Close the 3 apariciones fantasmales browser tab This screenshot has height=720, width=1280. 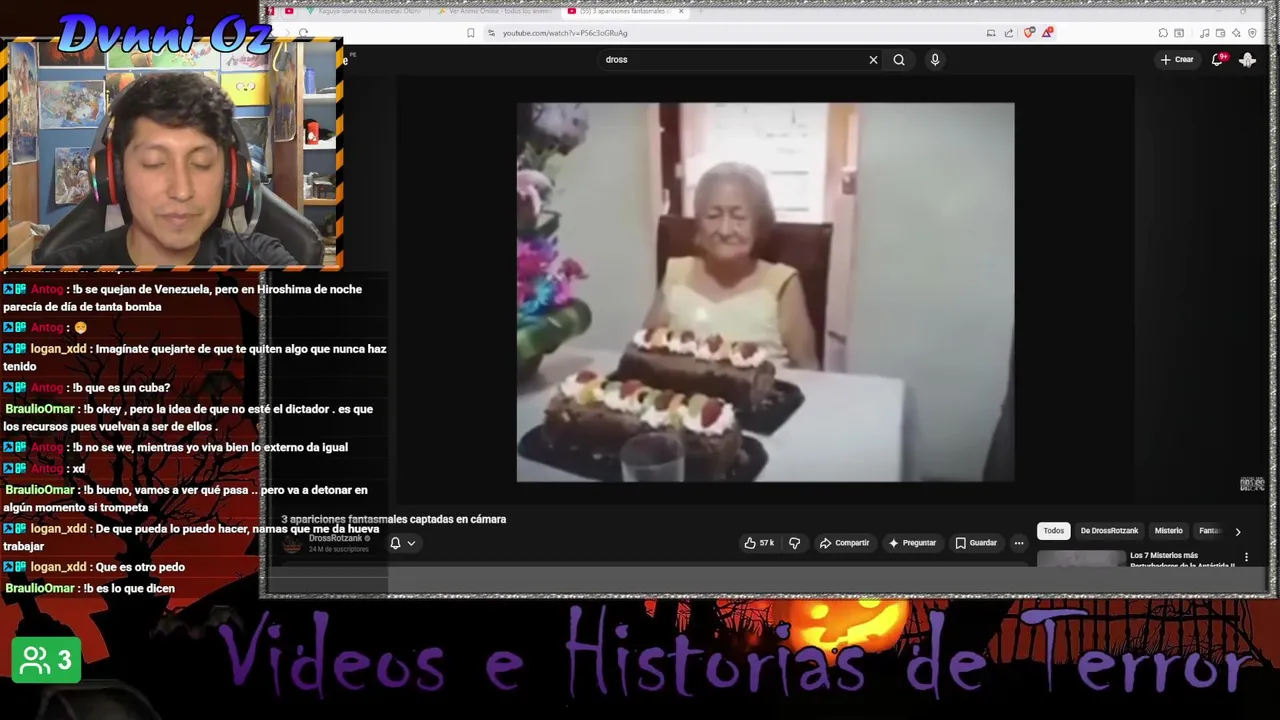[x=681, y=11]
